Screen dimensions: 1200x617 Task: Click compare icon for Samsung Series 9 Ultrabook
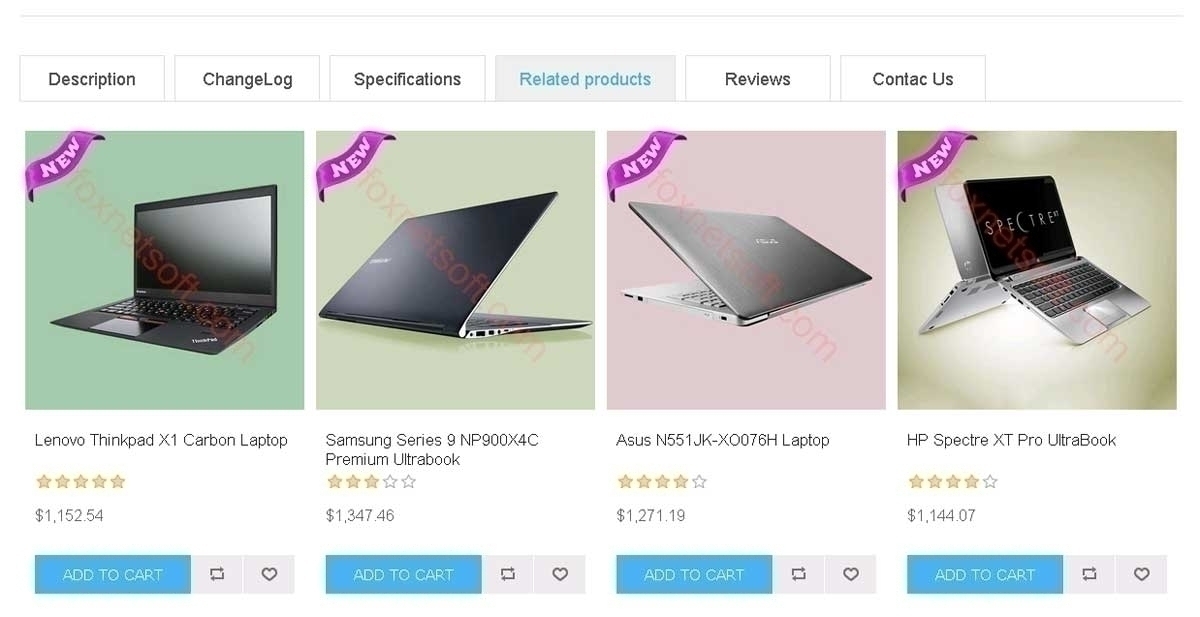pyautogui.click(x=508, y=574)
